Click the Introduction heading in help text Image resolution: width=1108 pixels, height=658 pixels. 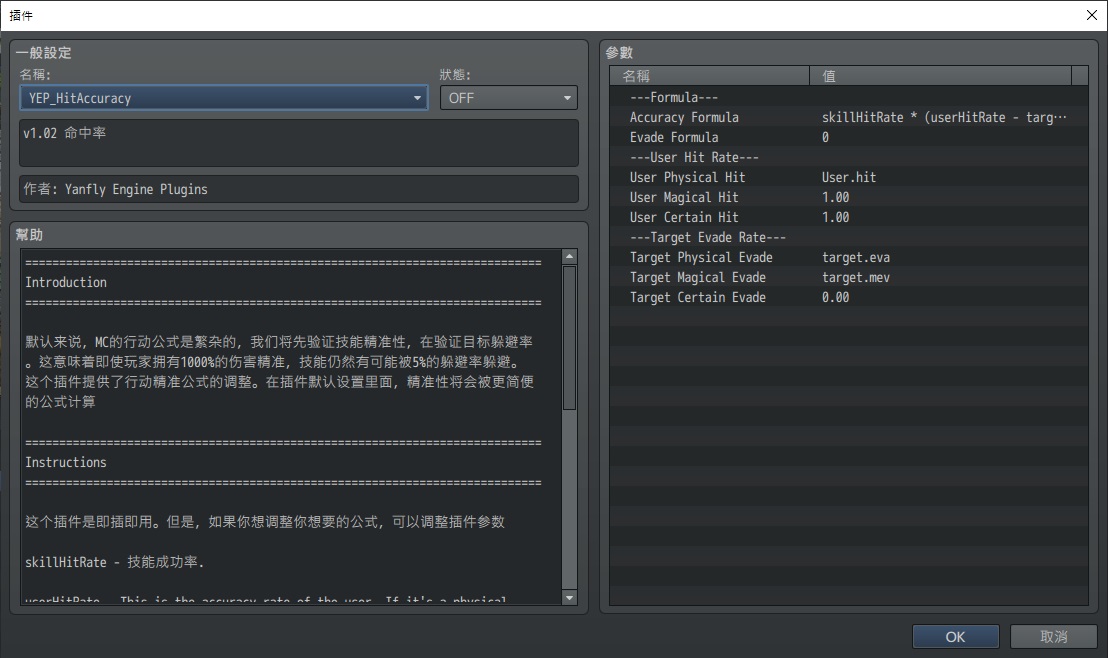pyautogui.click(x=66, y=282)
